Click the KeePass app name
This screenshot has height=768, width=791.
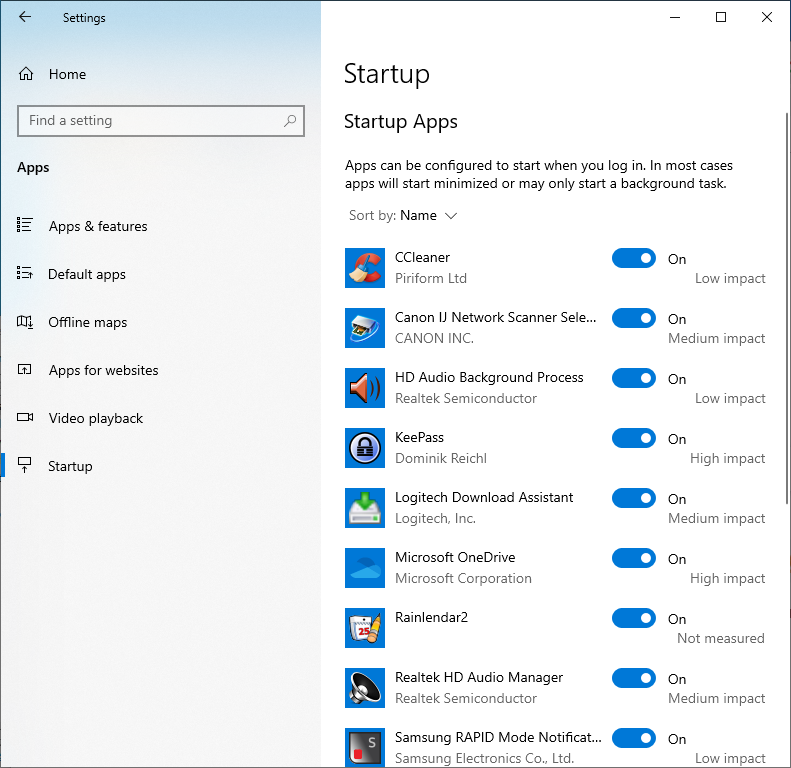(419, 437)
